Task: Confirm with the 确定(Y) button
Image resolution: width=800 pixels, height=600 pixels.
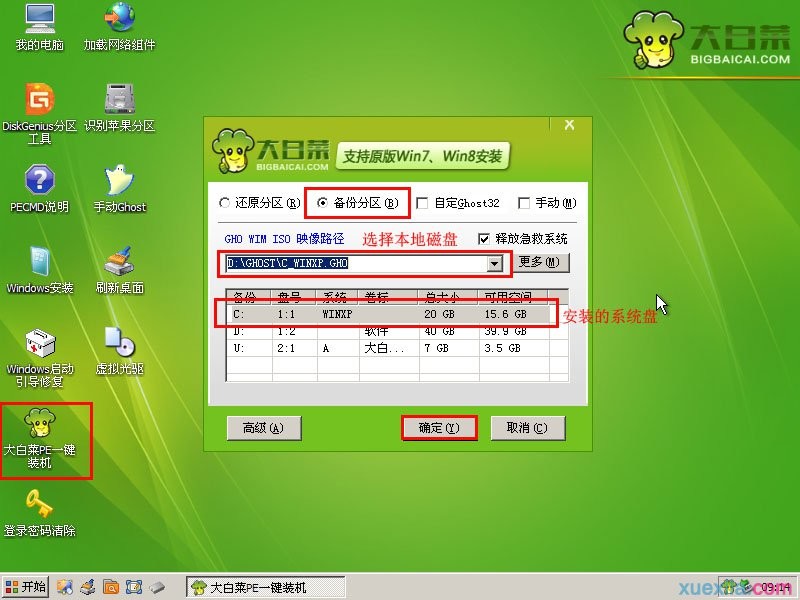Action: click(x=439, y=427)
